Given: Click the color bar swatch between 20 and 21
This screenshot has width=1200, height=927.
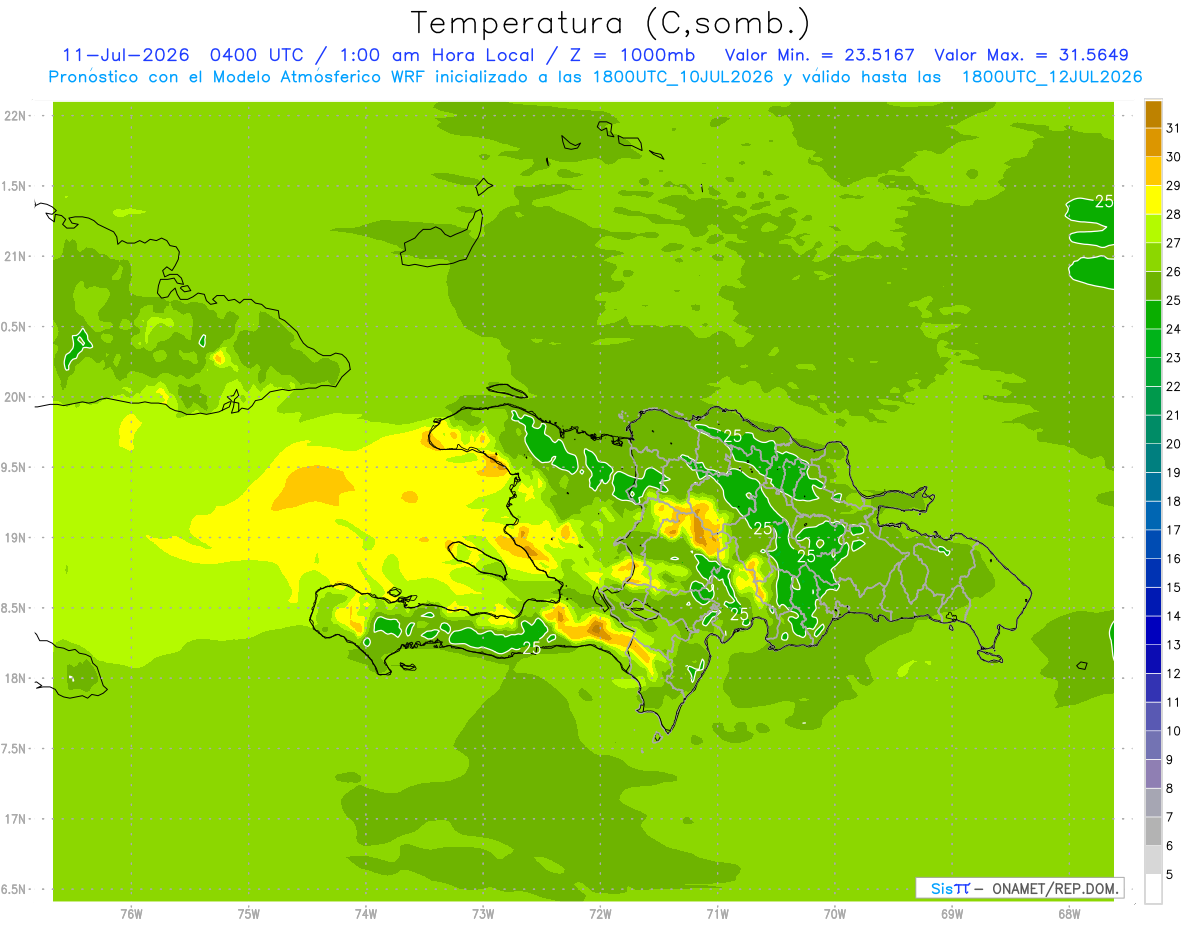Looking at the screenshot, I should click(x=1153, y=429).
